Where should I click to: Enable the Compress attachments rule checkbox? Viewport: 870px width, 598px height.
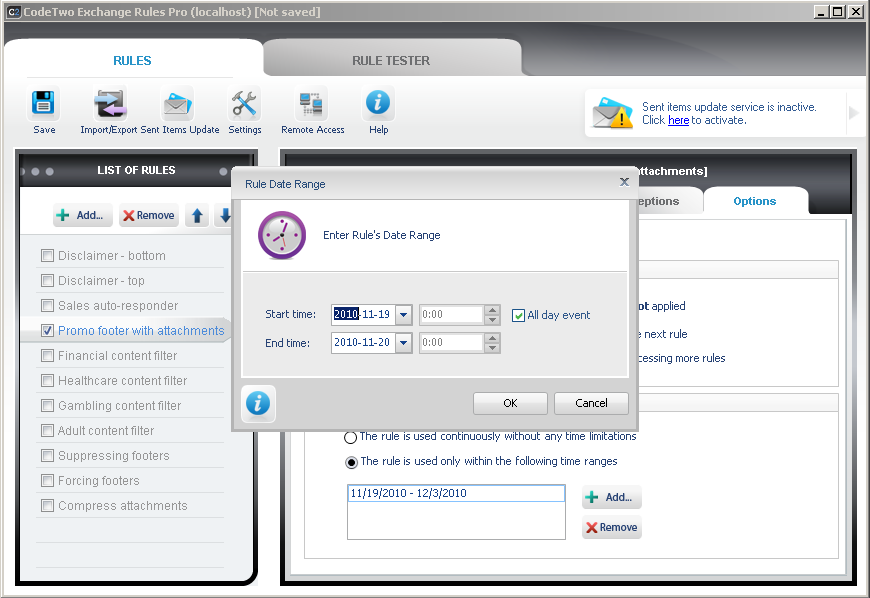click(x=47, y=505)
